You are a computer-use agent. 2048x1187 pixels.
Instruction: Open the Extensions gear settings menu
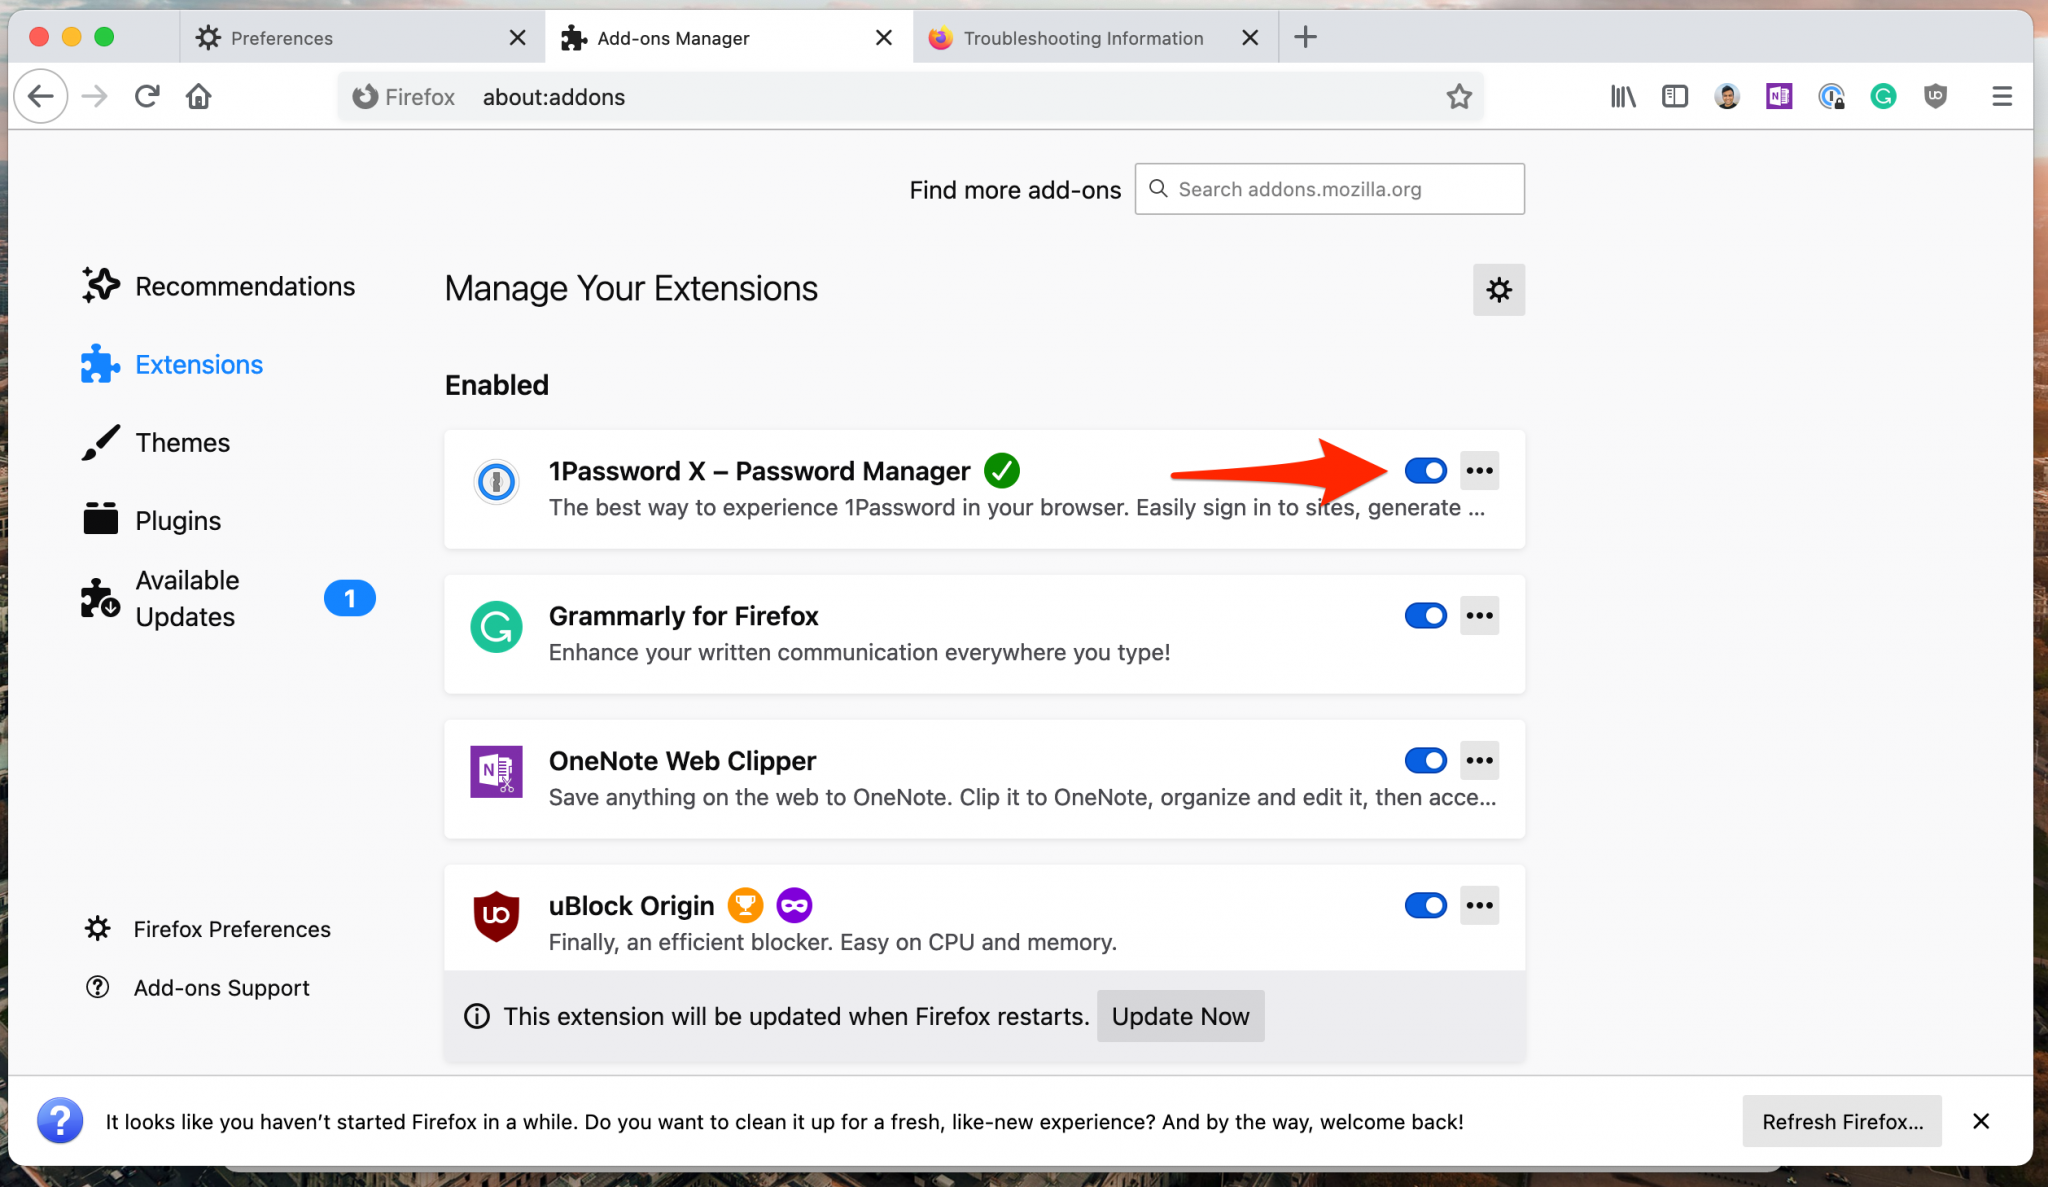tap(1497, 288)
